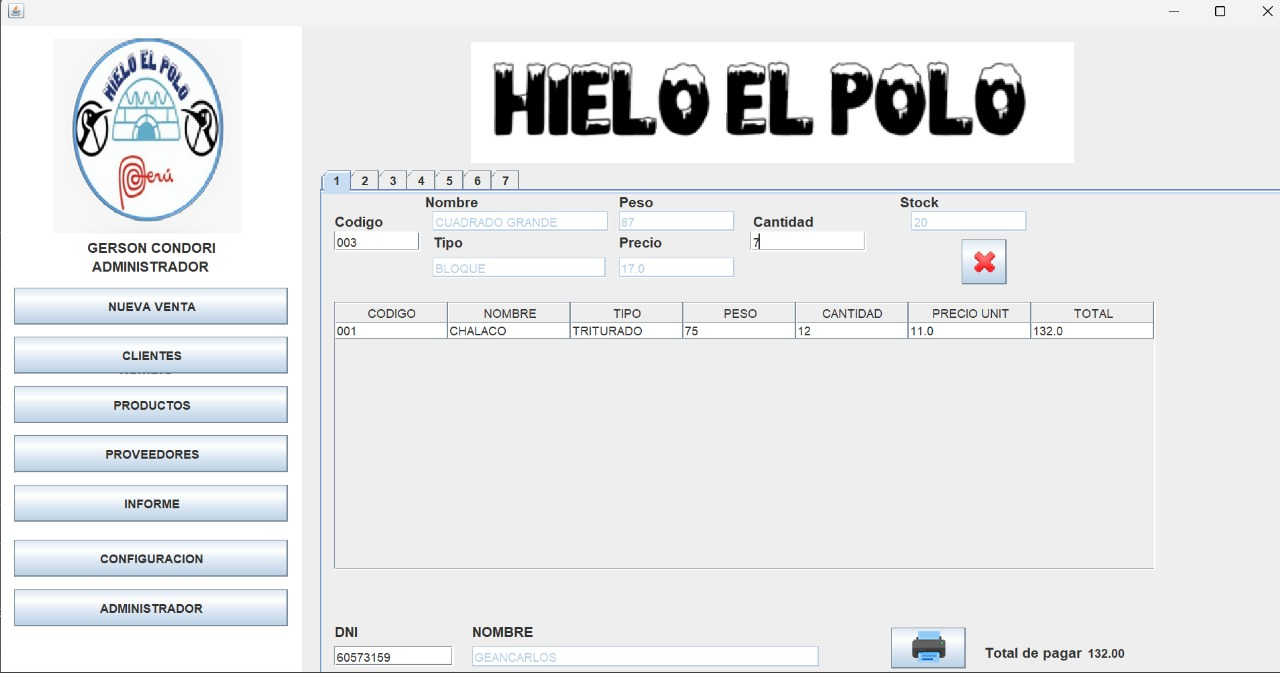Switch to tab 6
1280x673 pixels.
point(477,181)
